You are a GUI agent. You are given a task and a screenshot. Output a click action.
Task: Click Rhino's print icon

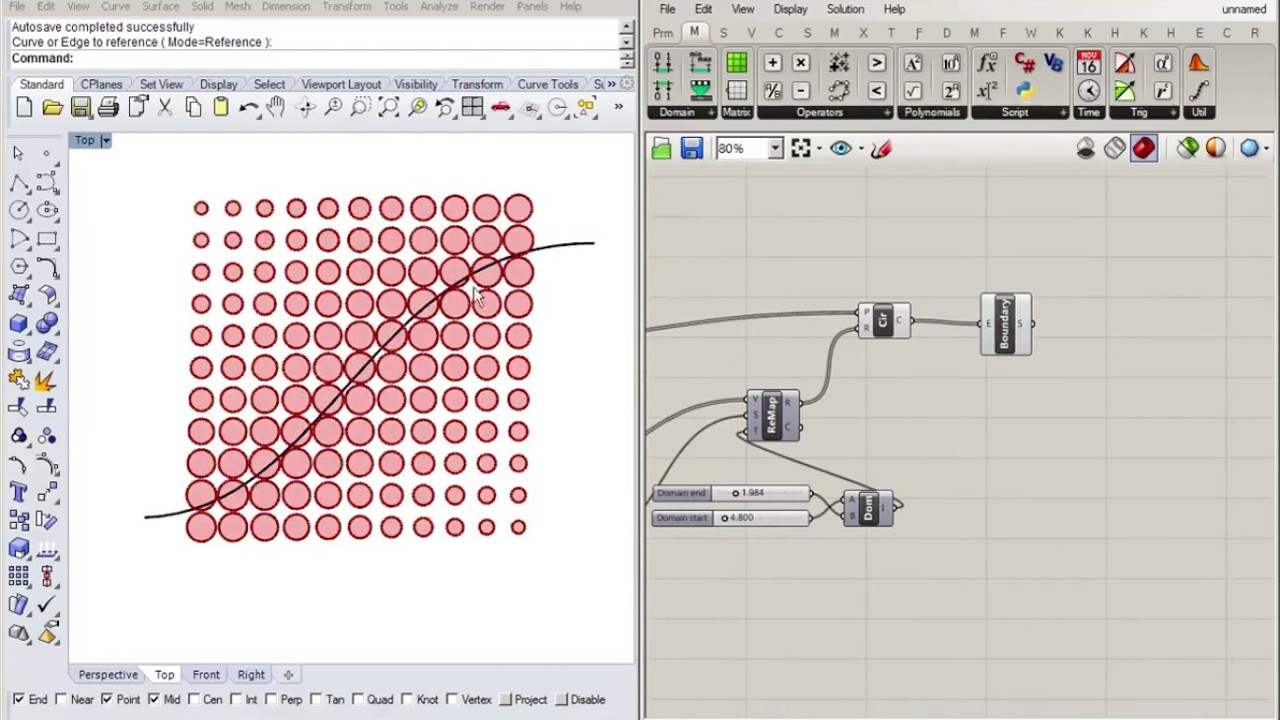(x=109, y=108)
